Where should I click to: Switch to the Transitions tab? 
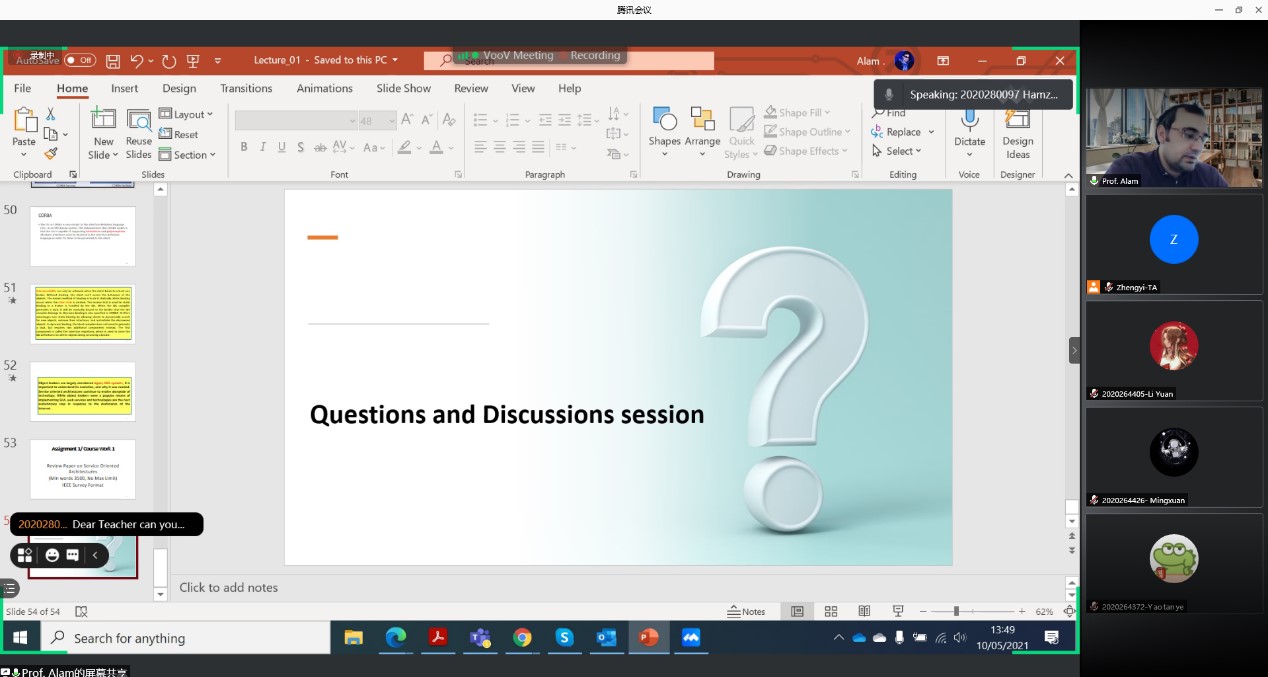(x=246, y=88)
